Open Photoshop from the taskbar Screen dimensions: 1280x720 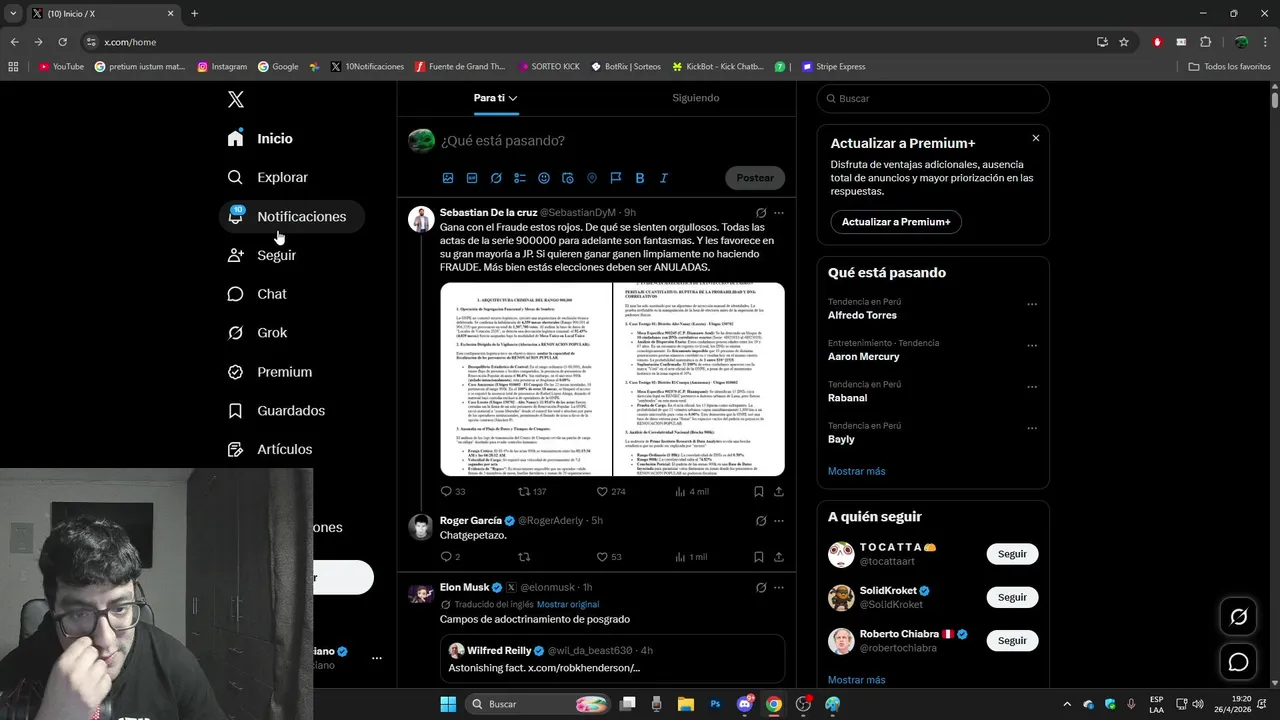(x=715, y=704)
